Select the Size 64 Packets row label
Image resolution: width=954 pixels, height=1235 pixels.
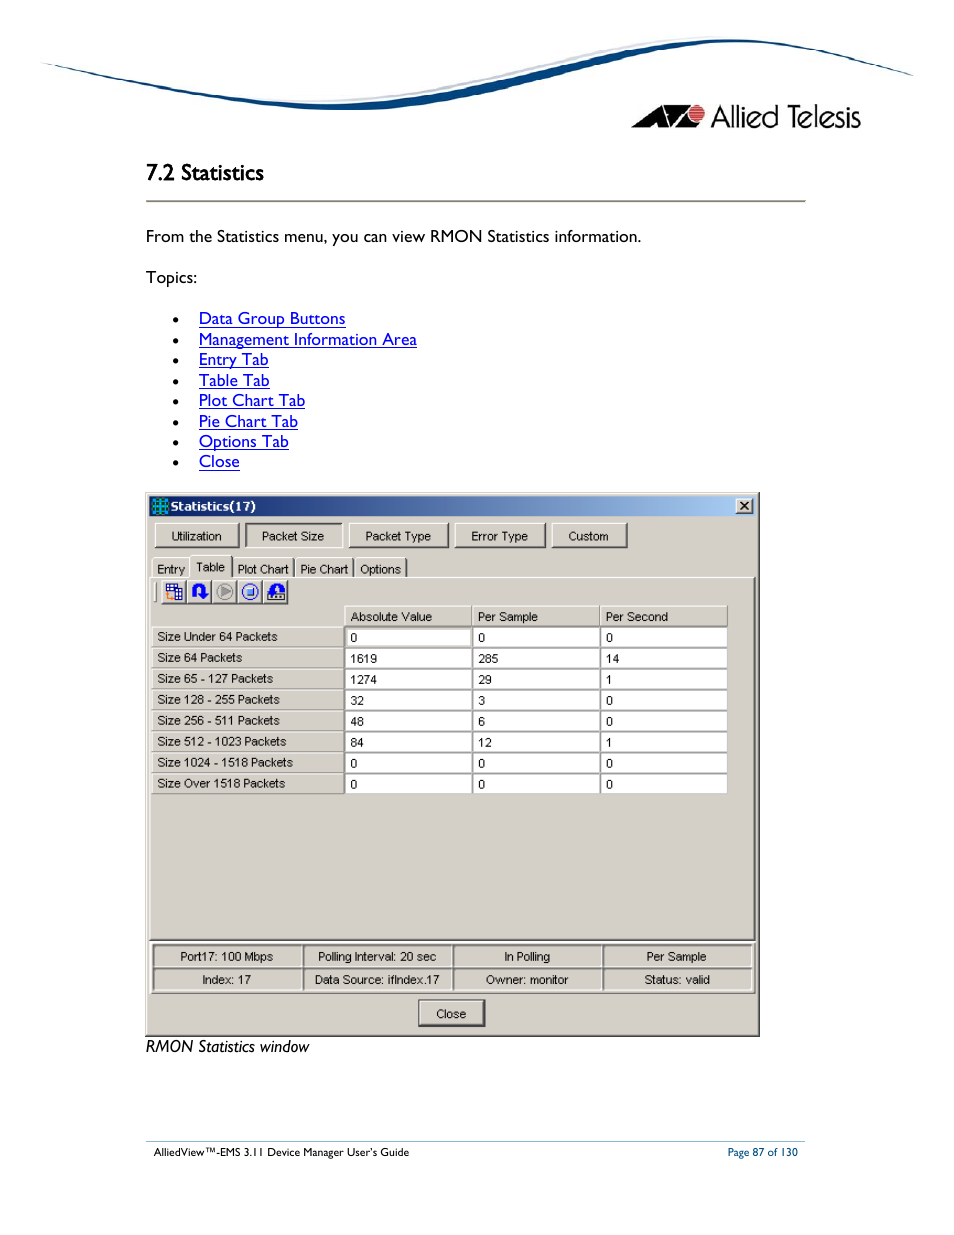tap(247, 658)
